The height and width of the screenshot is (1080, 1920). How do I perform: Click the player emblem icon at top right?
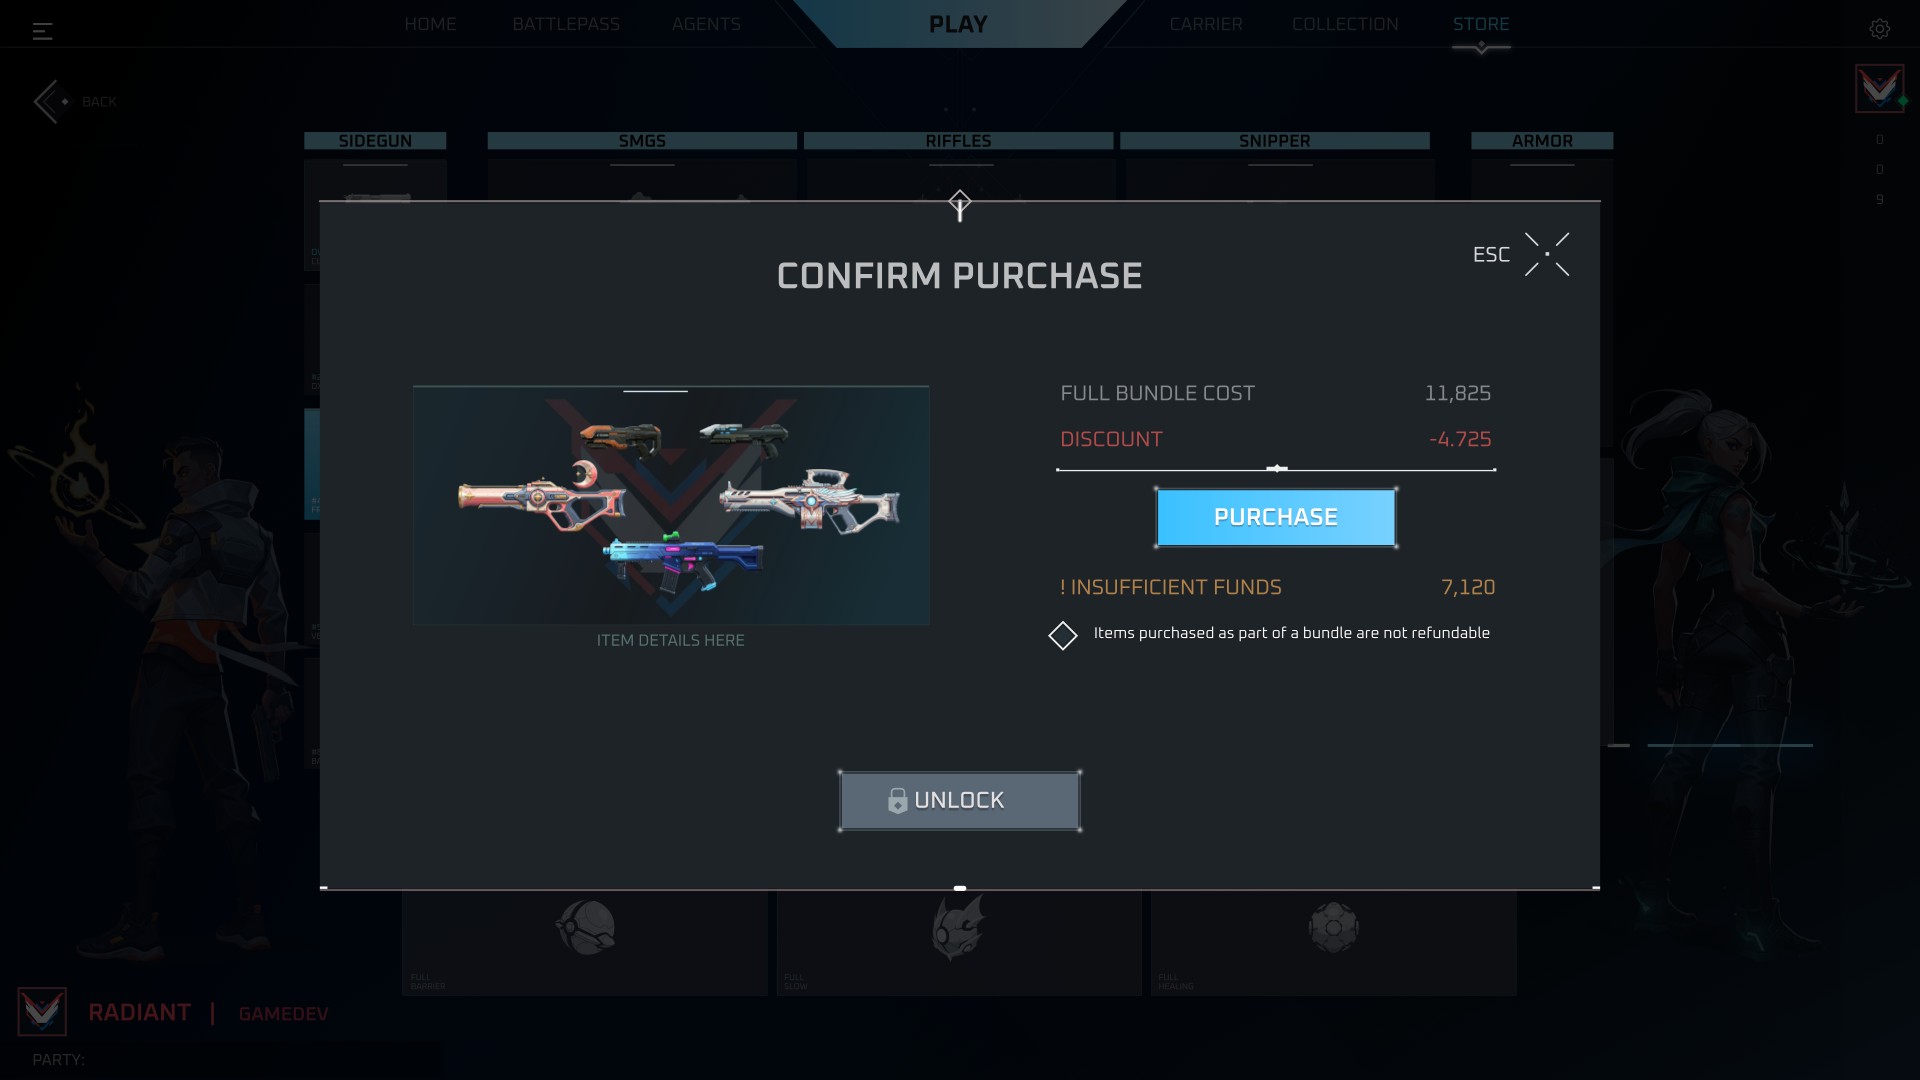[x=1879, y=89]
